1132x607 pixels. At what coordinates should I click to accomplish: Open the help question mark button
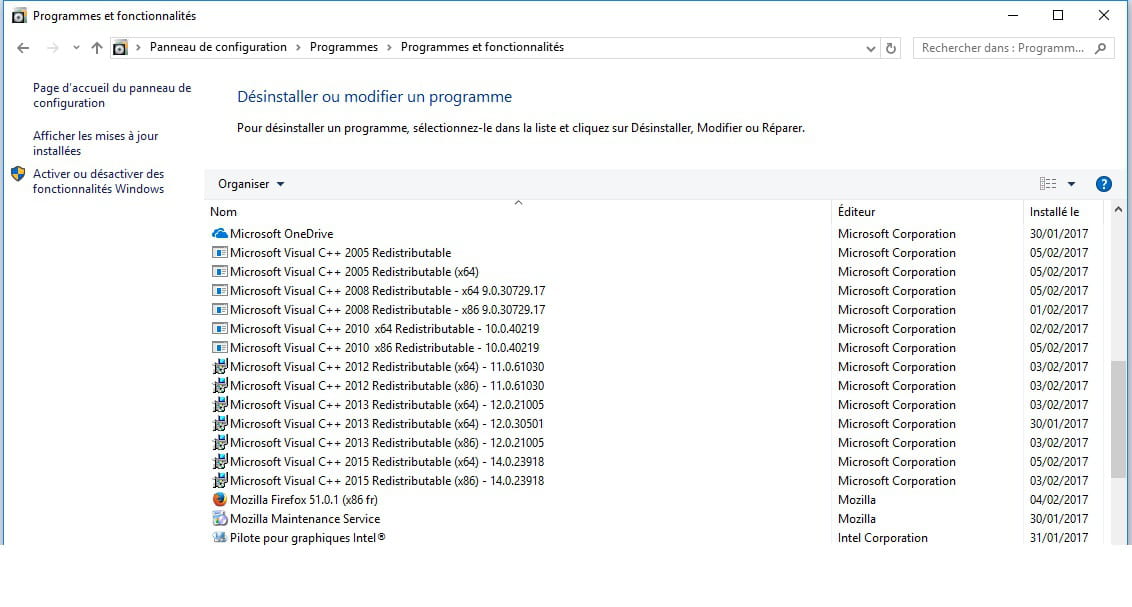tap(1103, 184)
